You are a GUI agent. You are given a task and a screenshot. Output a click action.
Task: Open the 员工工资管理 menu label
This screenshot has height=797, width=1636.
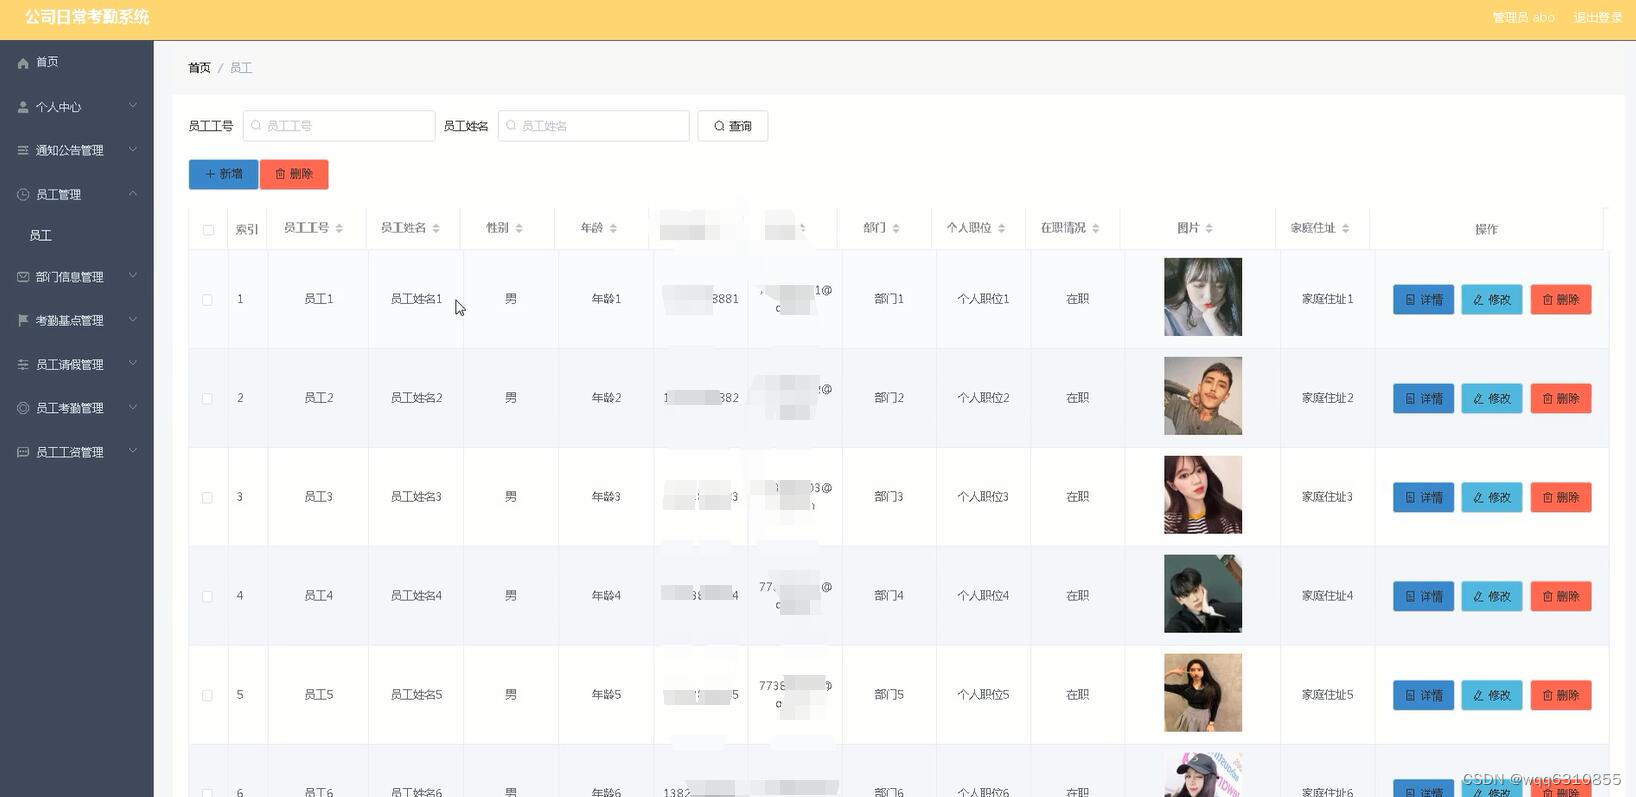(70, 452)
